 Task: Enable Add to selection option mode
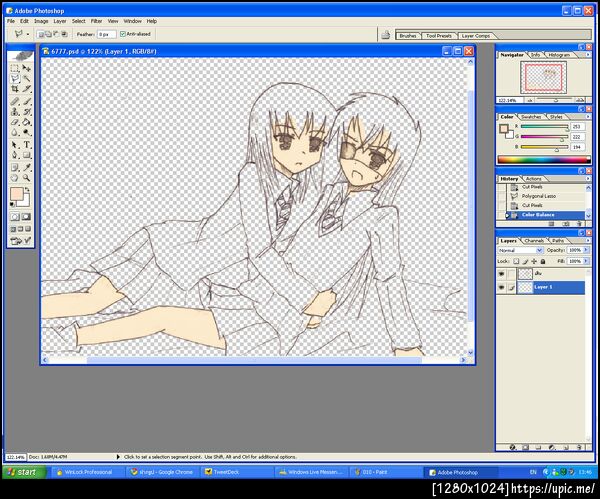(x=48, y=34)
